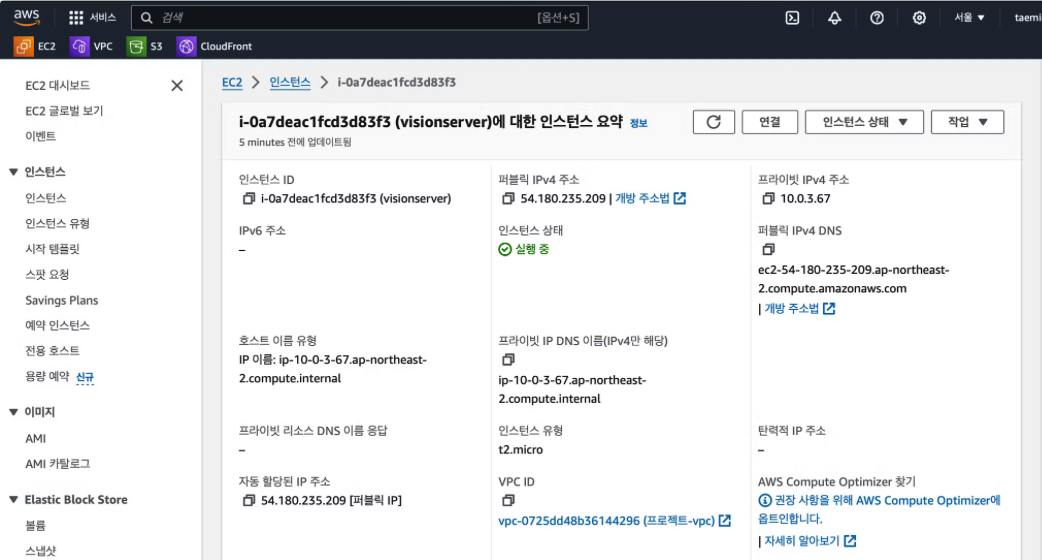
Task: Open 자세히 알아보기 link
Action: [x=810, y=541]
